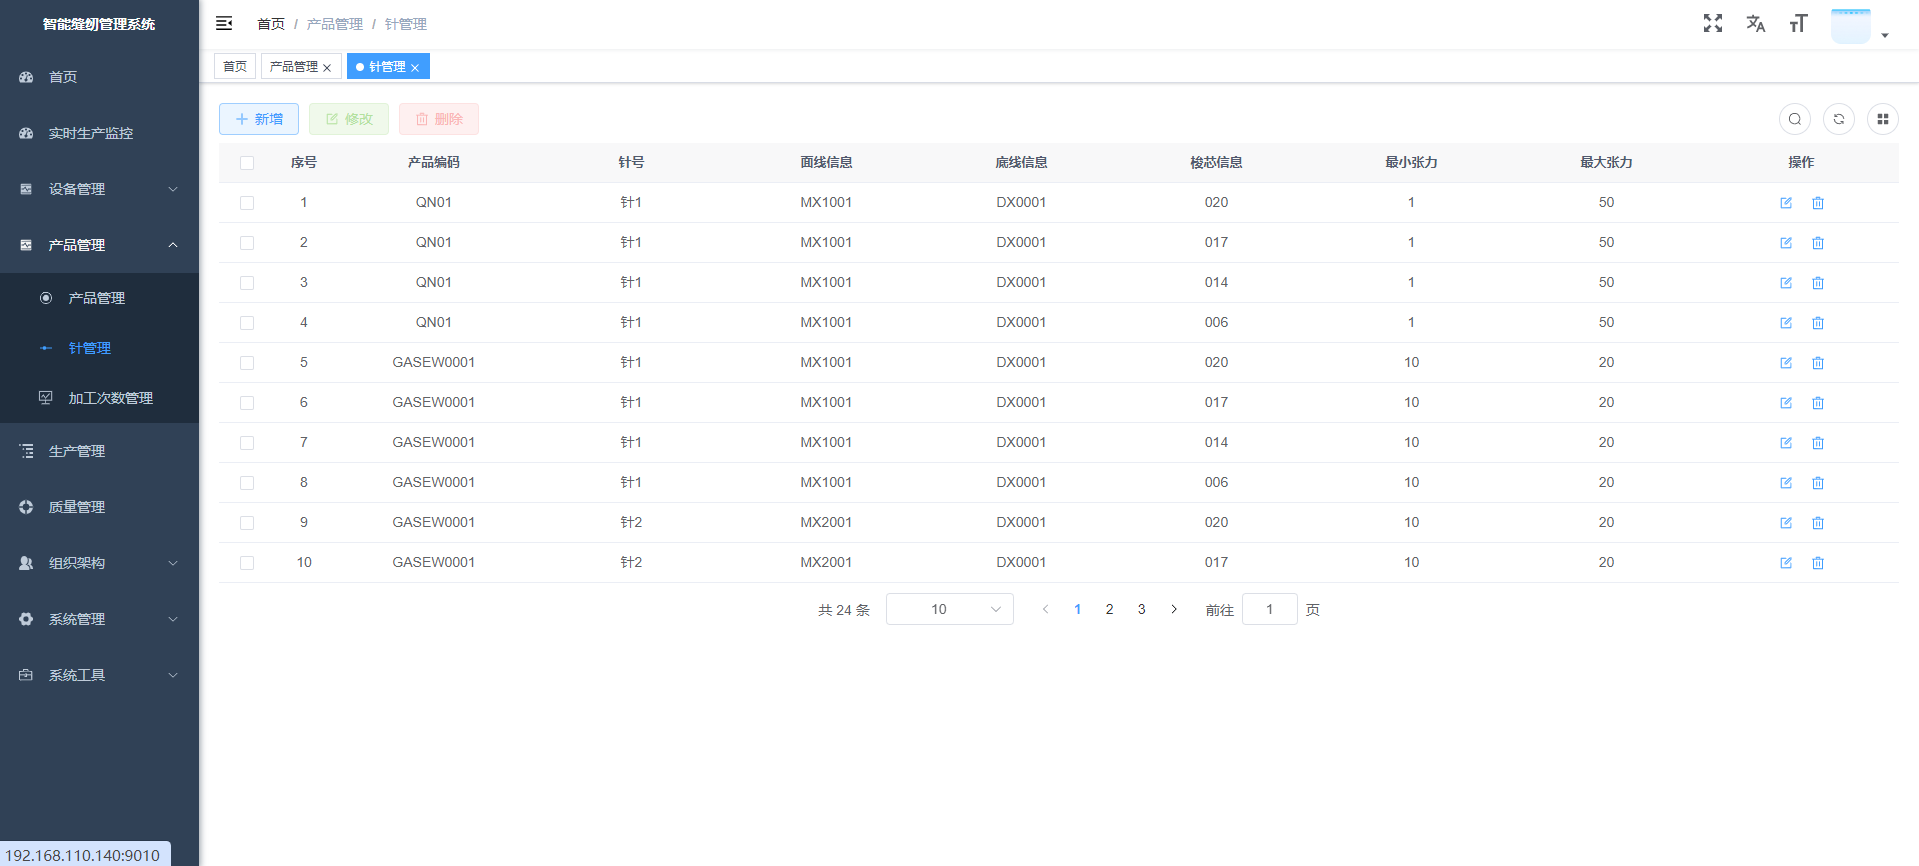Focus the 前往 page number input
The width and height of the screenshot is (1919, 866).
(x=1269, y=609)
